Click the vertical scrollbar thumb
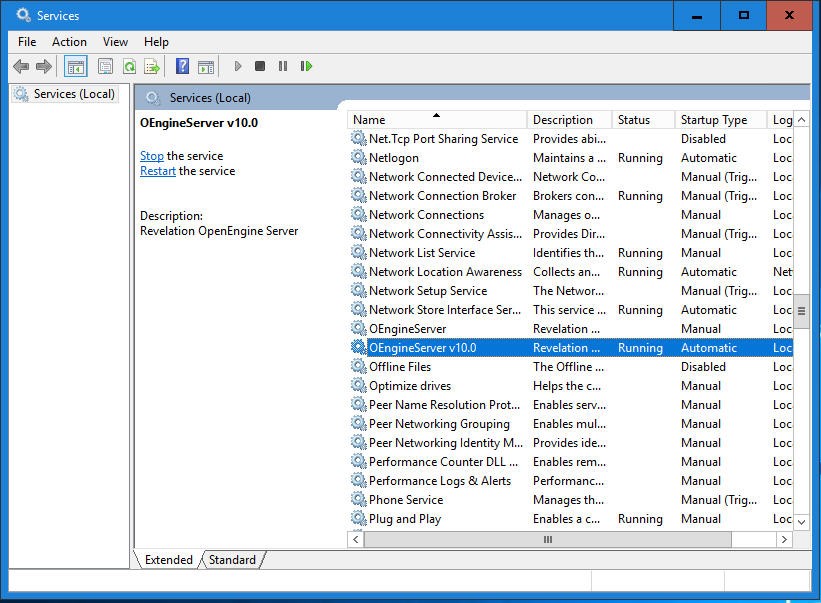 point(801,311)
